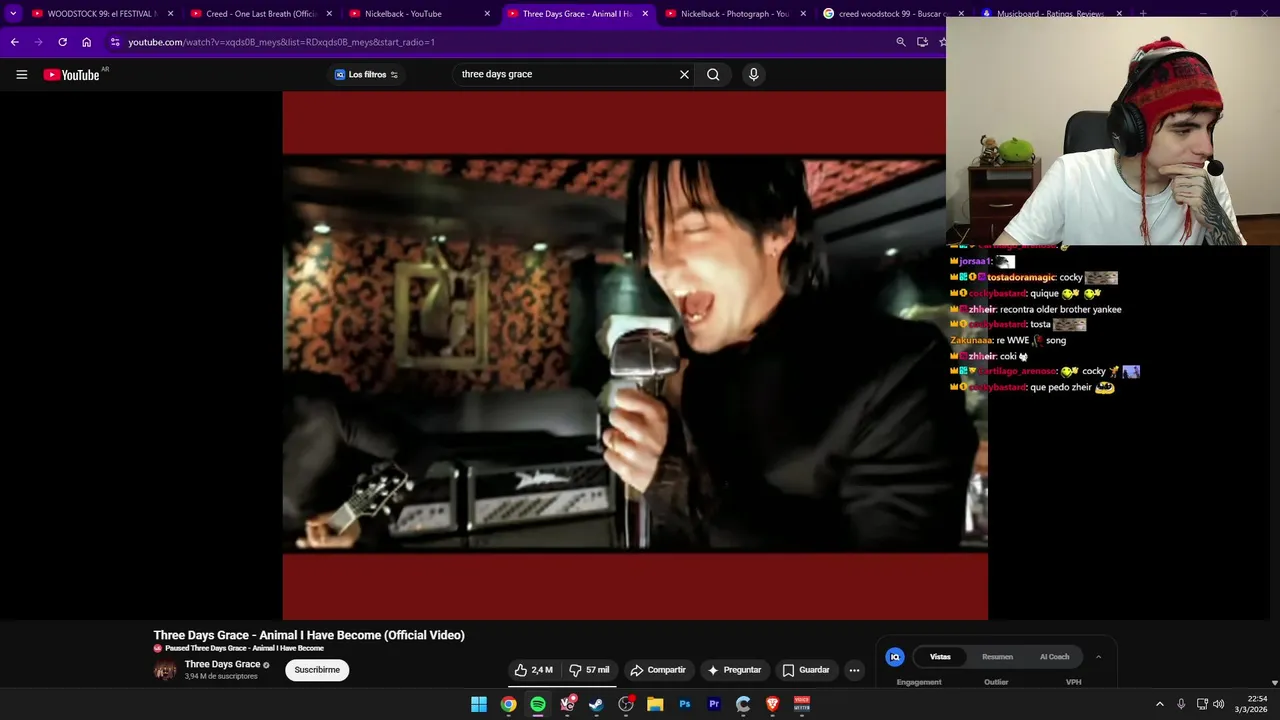Screen dimensions: 1280x720
Task: Click the Compartir share button
Action: 658,670
